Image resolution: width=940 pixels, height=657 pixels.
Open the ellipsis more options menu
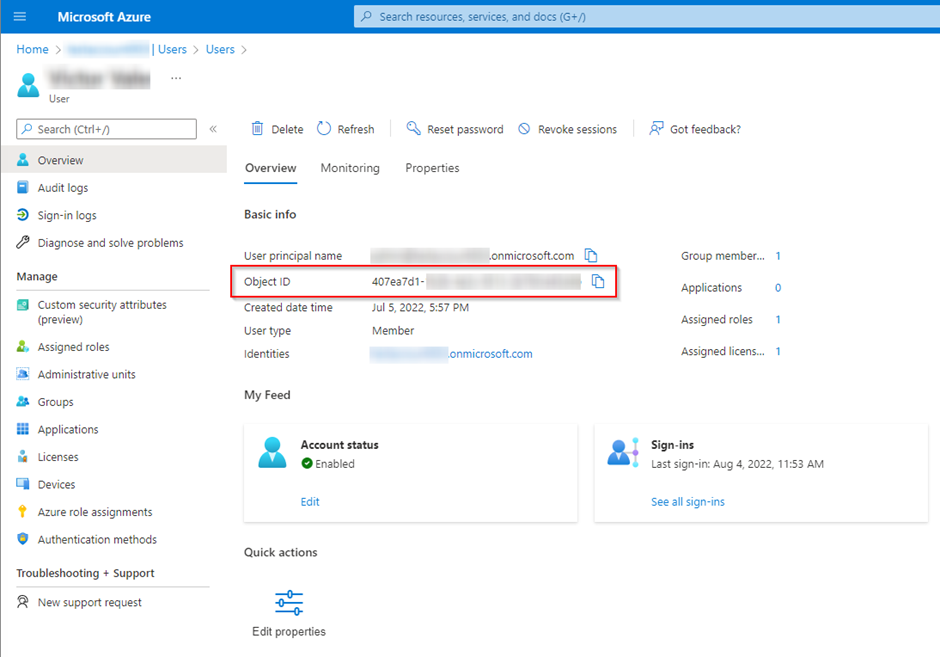click(x=176, y=78)
